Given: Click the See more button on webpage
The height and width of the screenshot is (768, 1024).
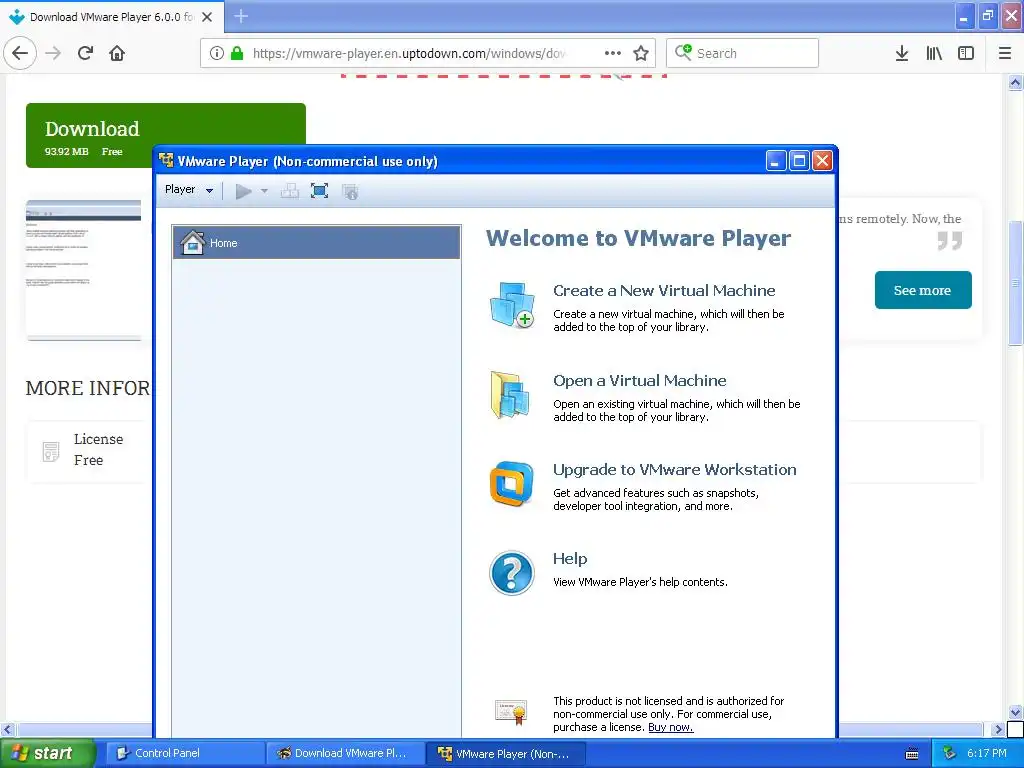Looking at the screenshot, I should [x=923, y=291].
